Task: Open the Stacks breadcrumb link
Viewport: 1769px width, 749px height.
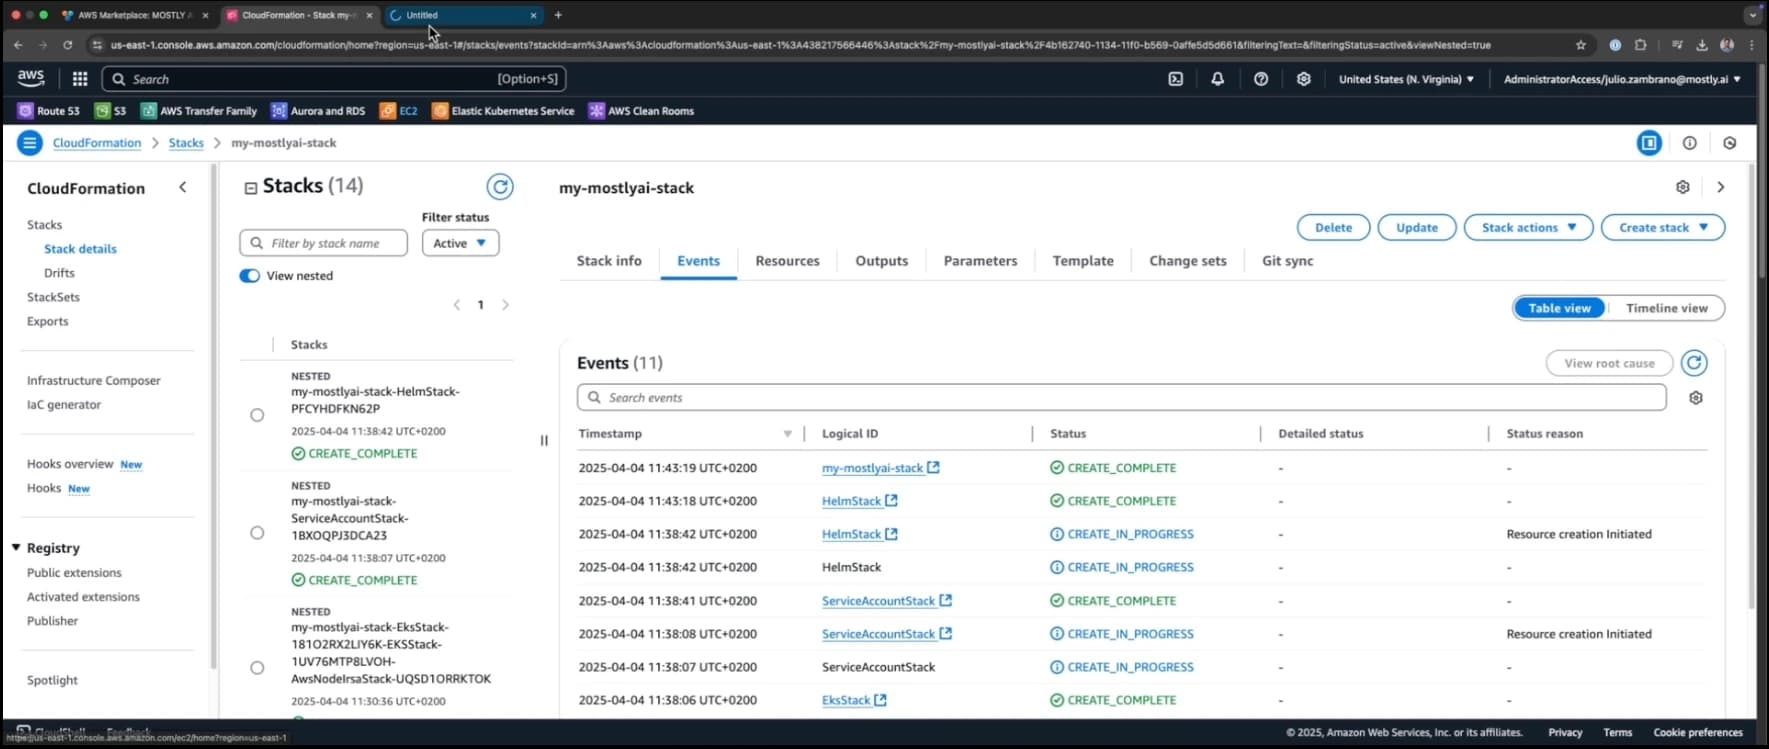Action: point(186,143)
